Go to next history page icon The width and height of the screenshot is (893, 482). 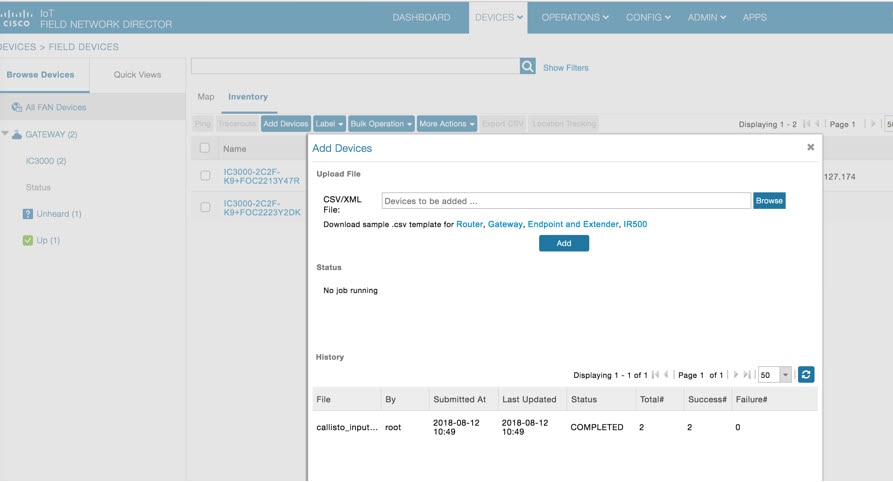click(x=736, y=374)
